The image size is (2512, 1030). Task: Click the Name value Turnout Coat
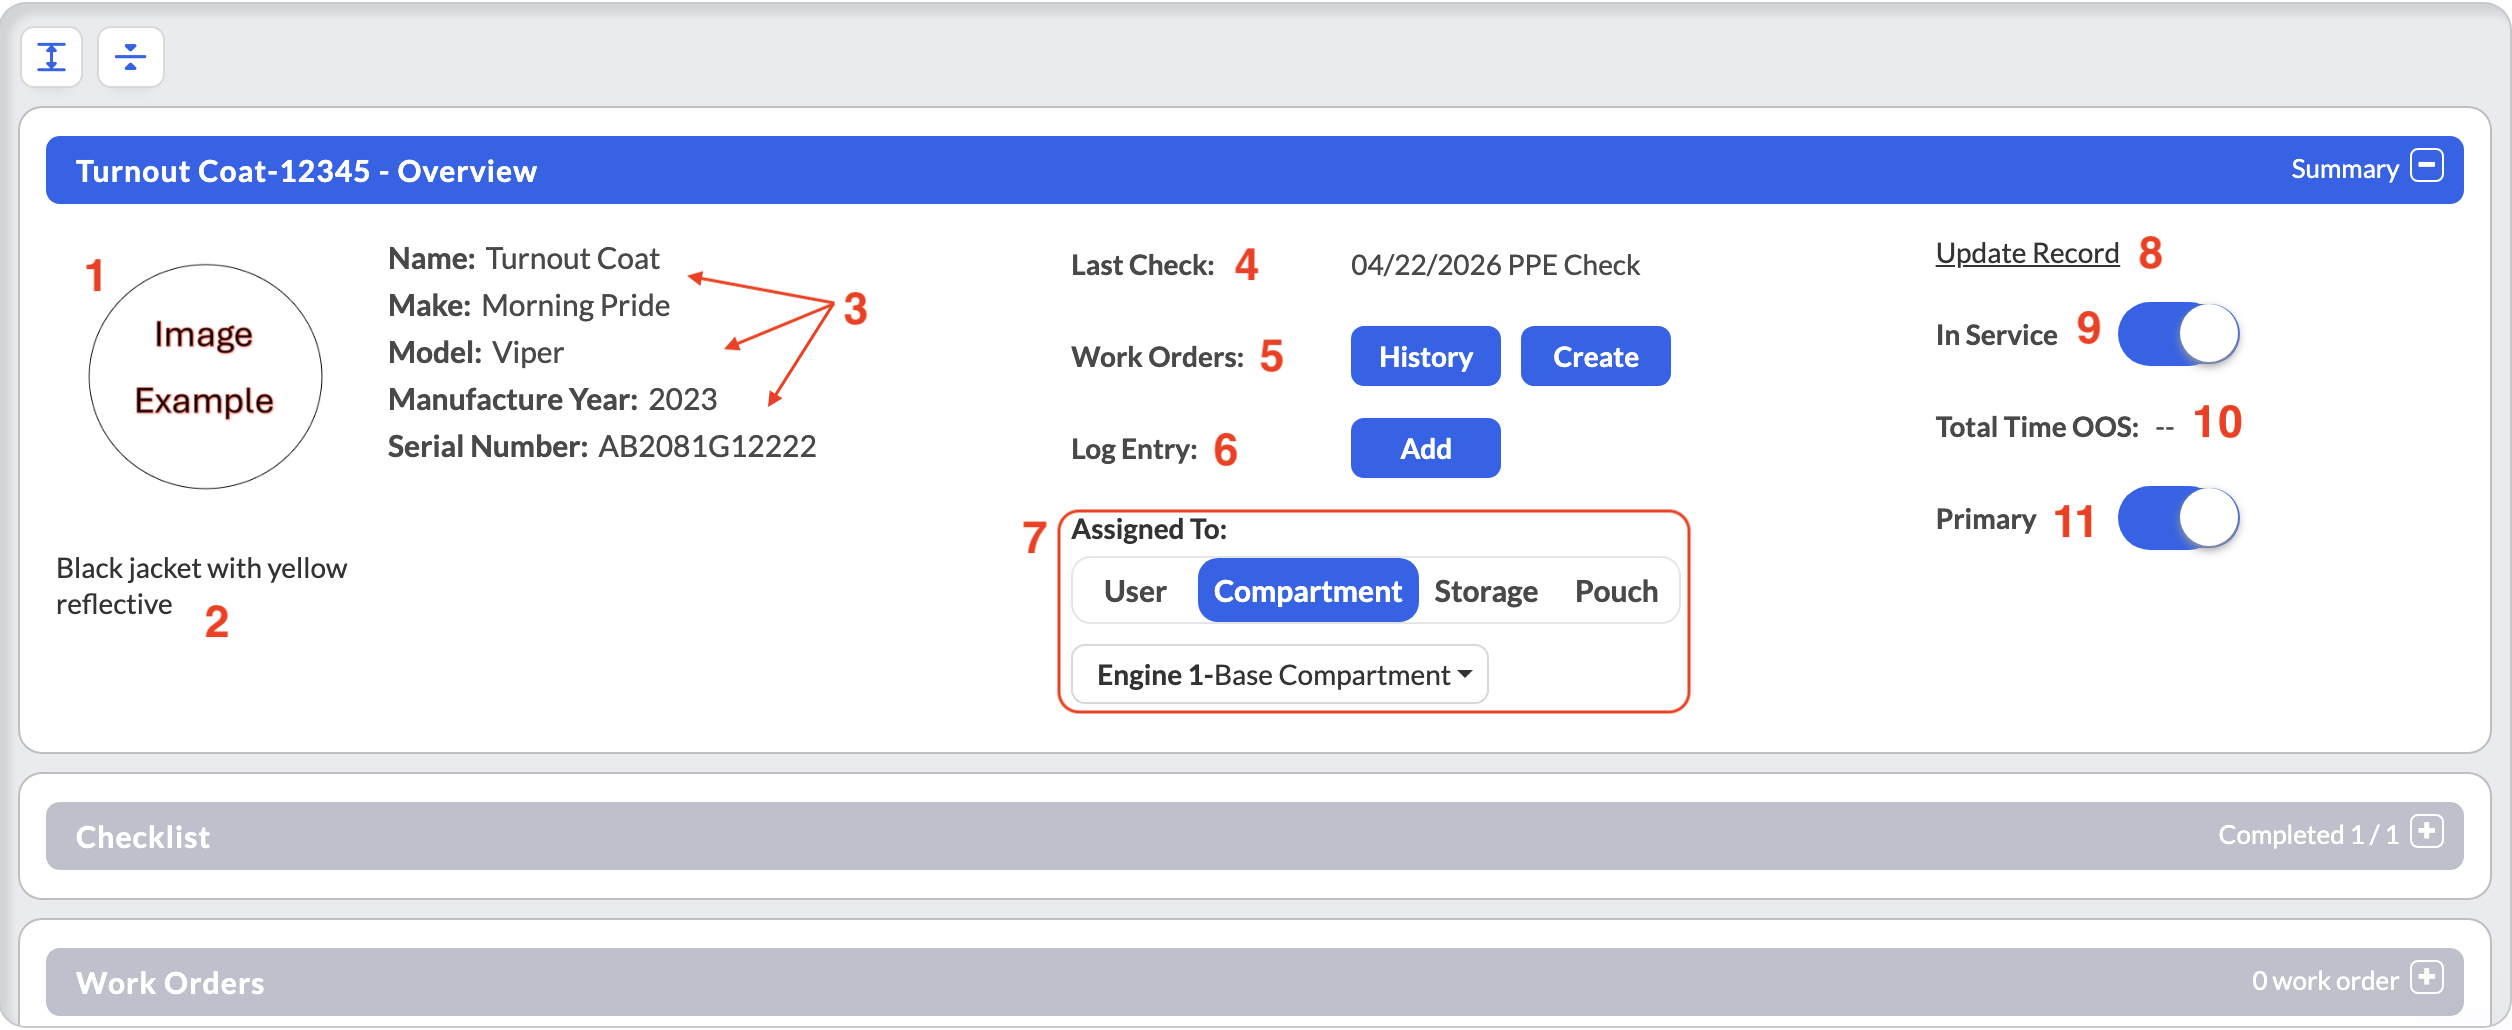[x=572, y=258]
